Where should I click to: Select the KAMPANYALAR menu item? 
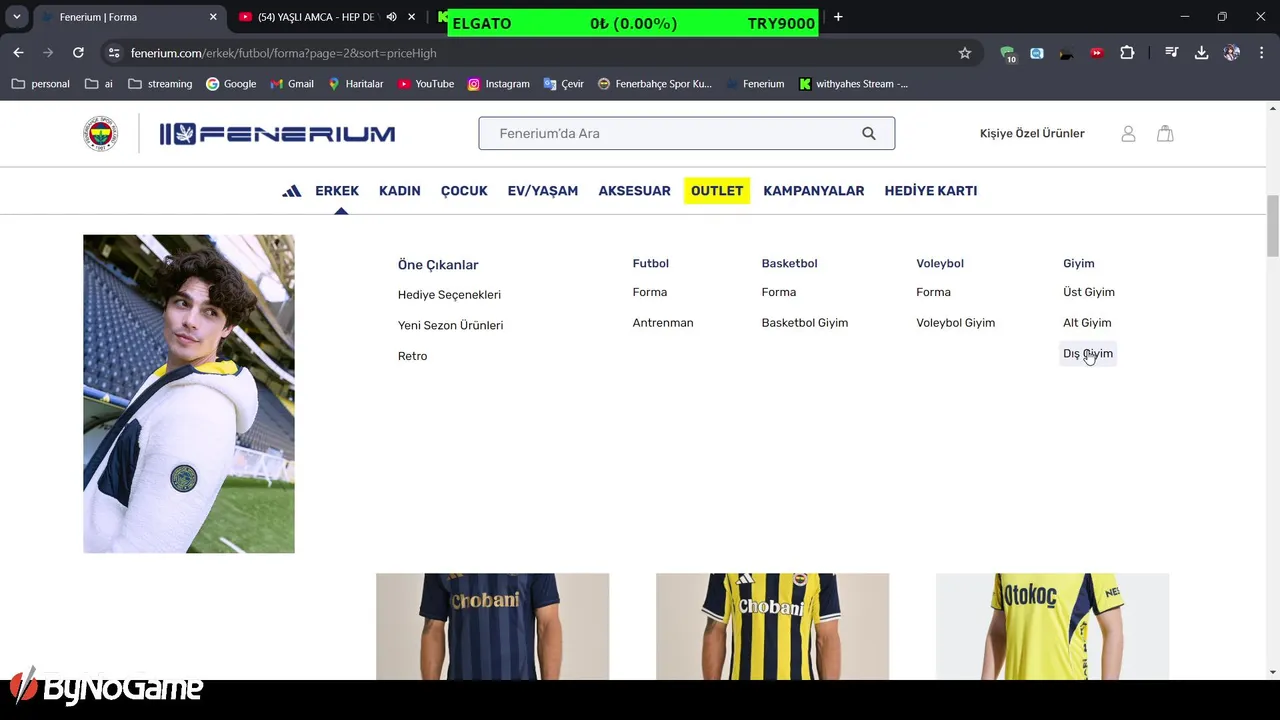coord(814,191)
